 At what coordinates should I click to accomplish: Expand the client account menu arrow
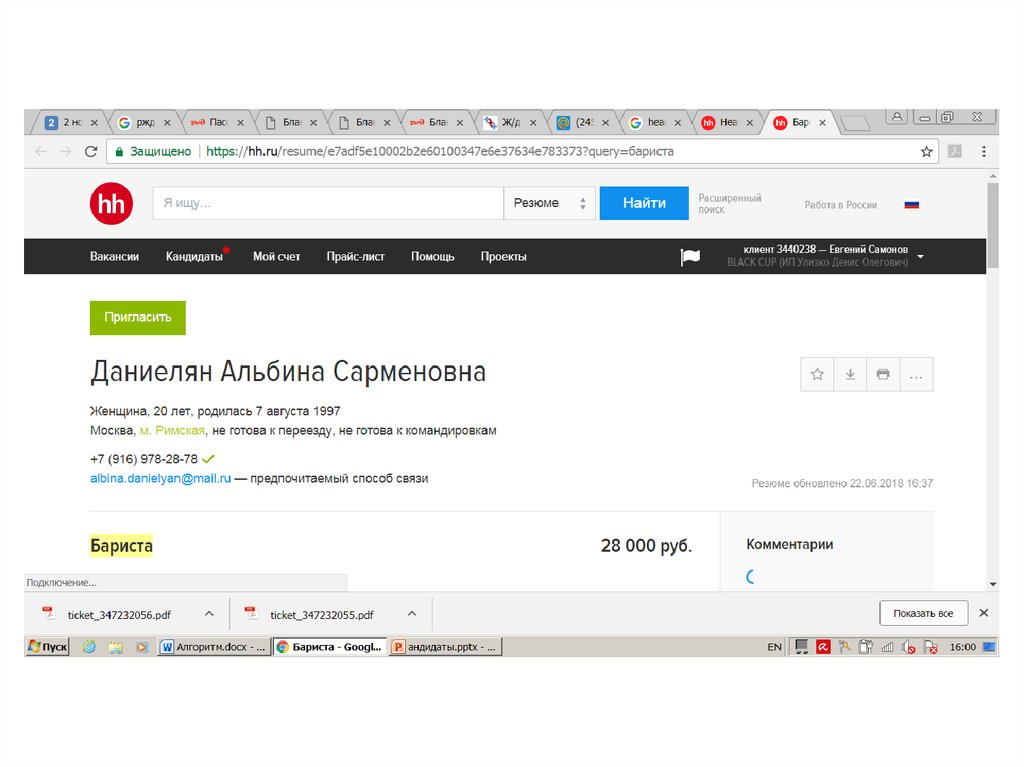pos(920,257)
